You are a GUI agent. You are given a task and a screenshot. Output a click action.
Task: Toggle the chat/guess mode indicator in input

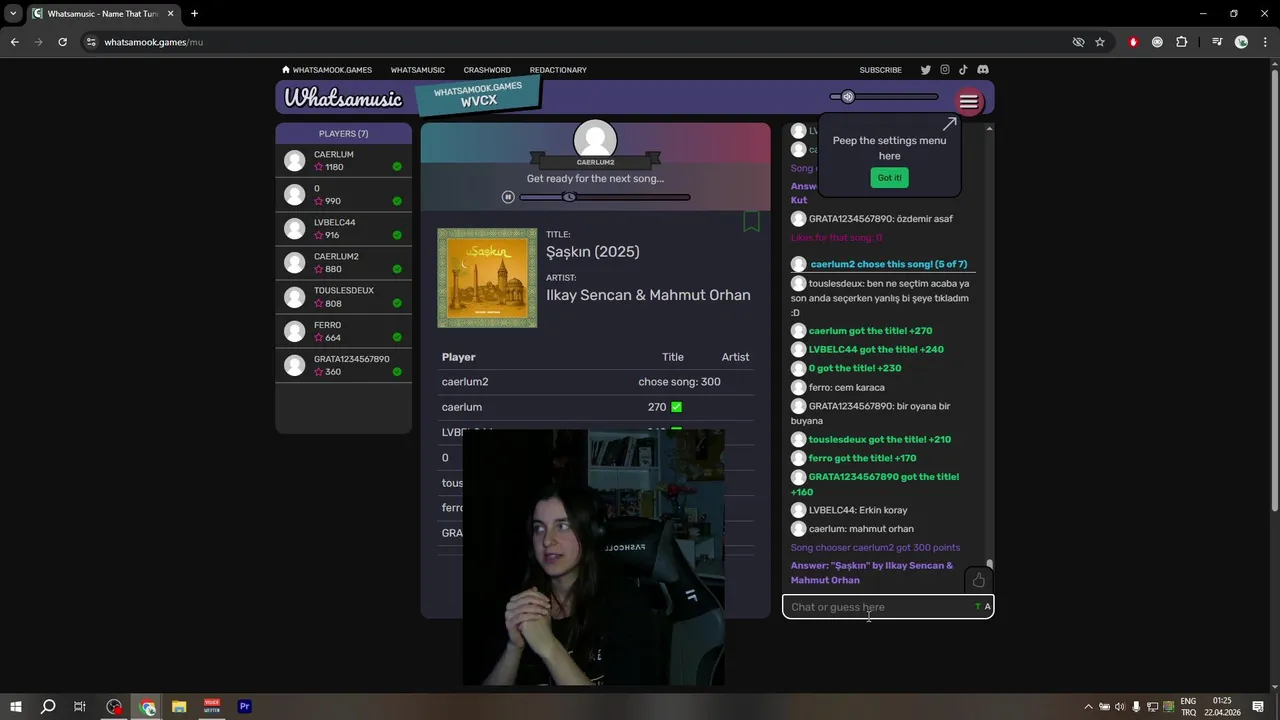pos(983,607)
